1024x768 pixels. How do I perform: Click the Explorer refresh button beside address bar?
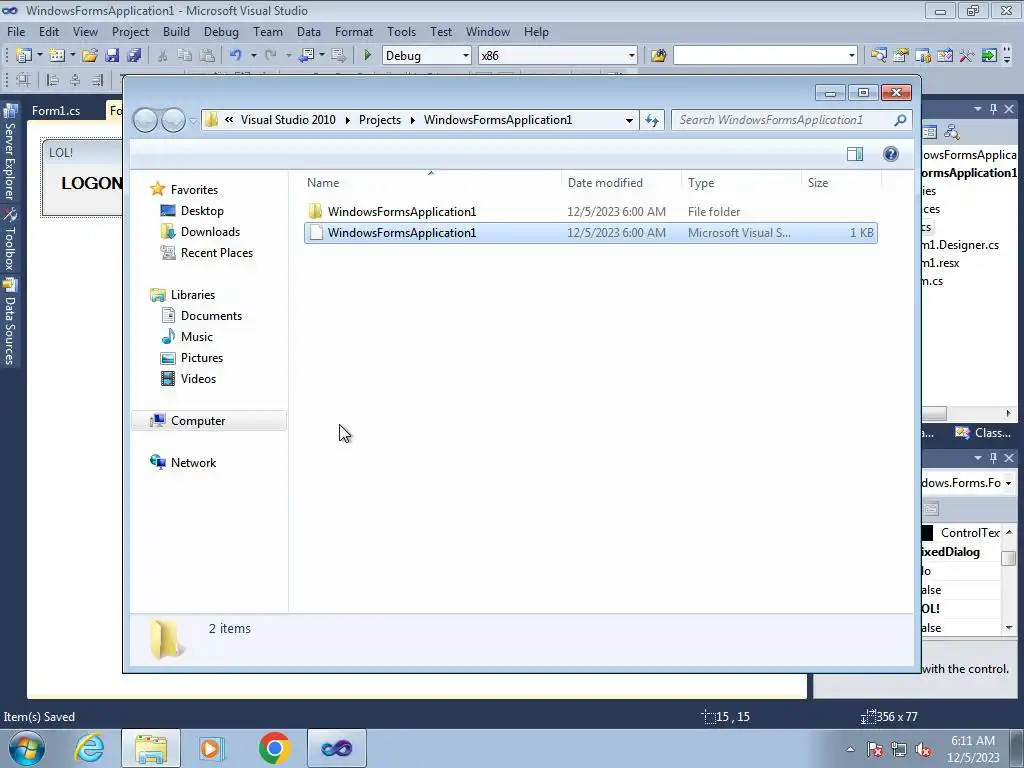[x=652, y=120]
